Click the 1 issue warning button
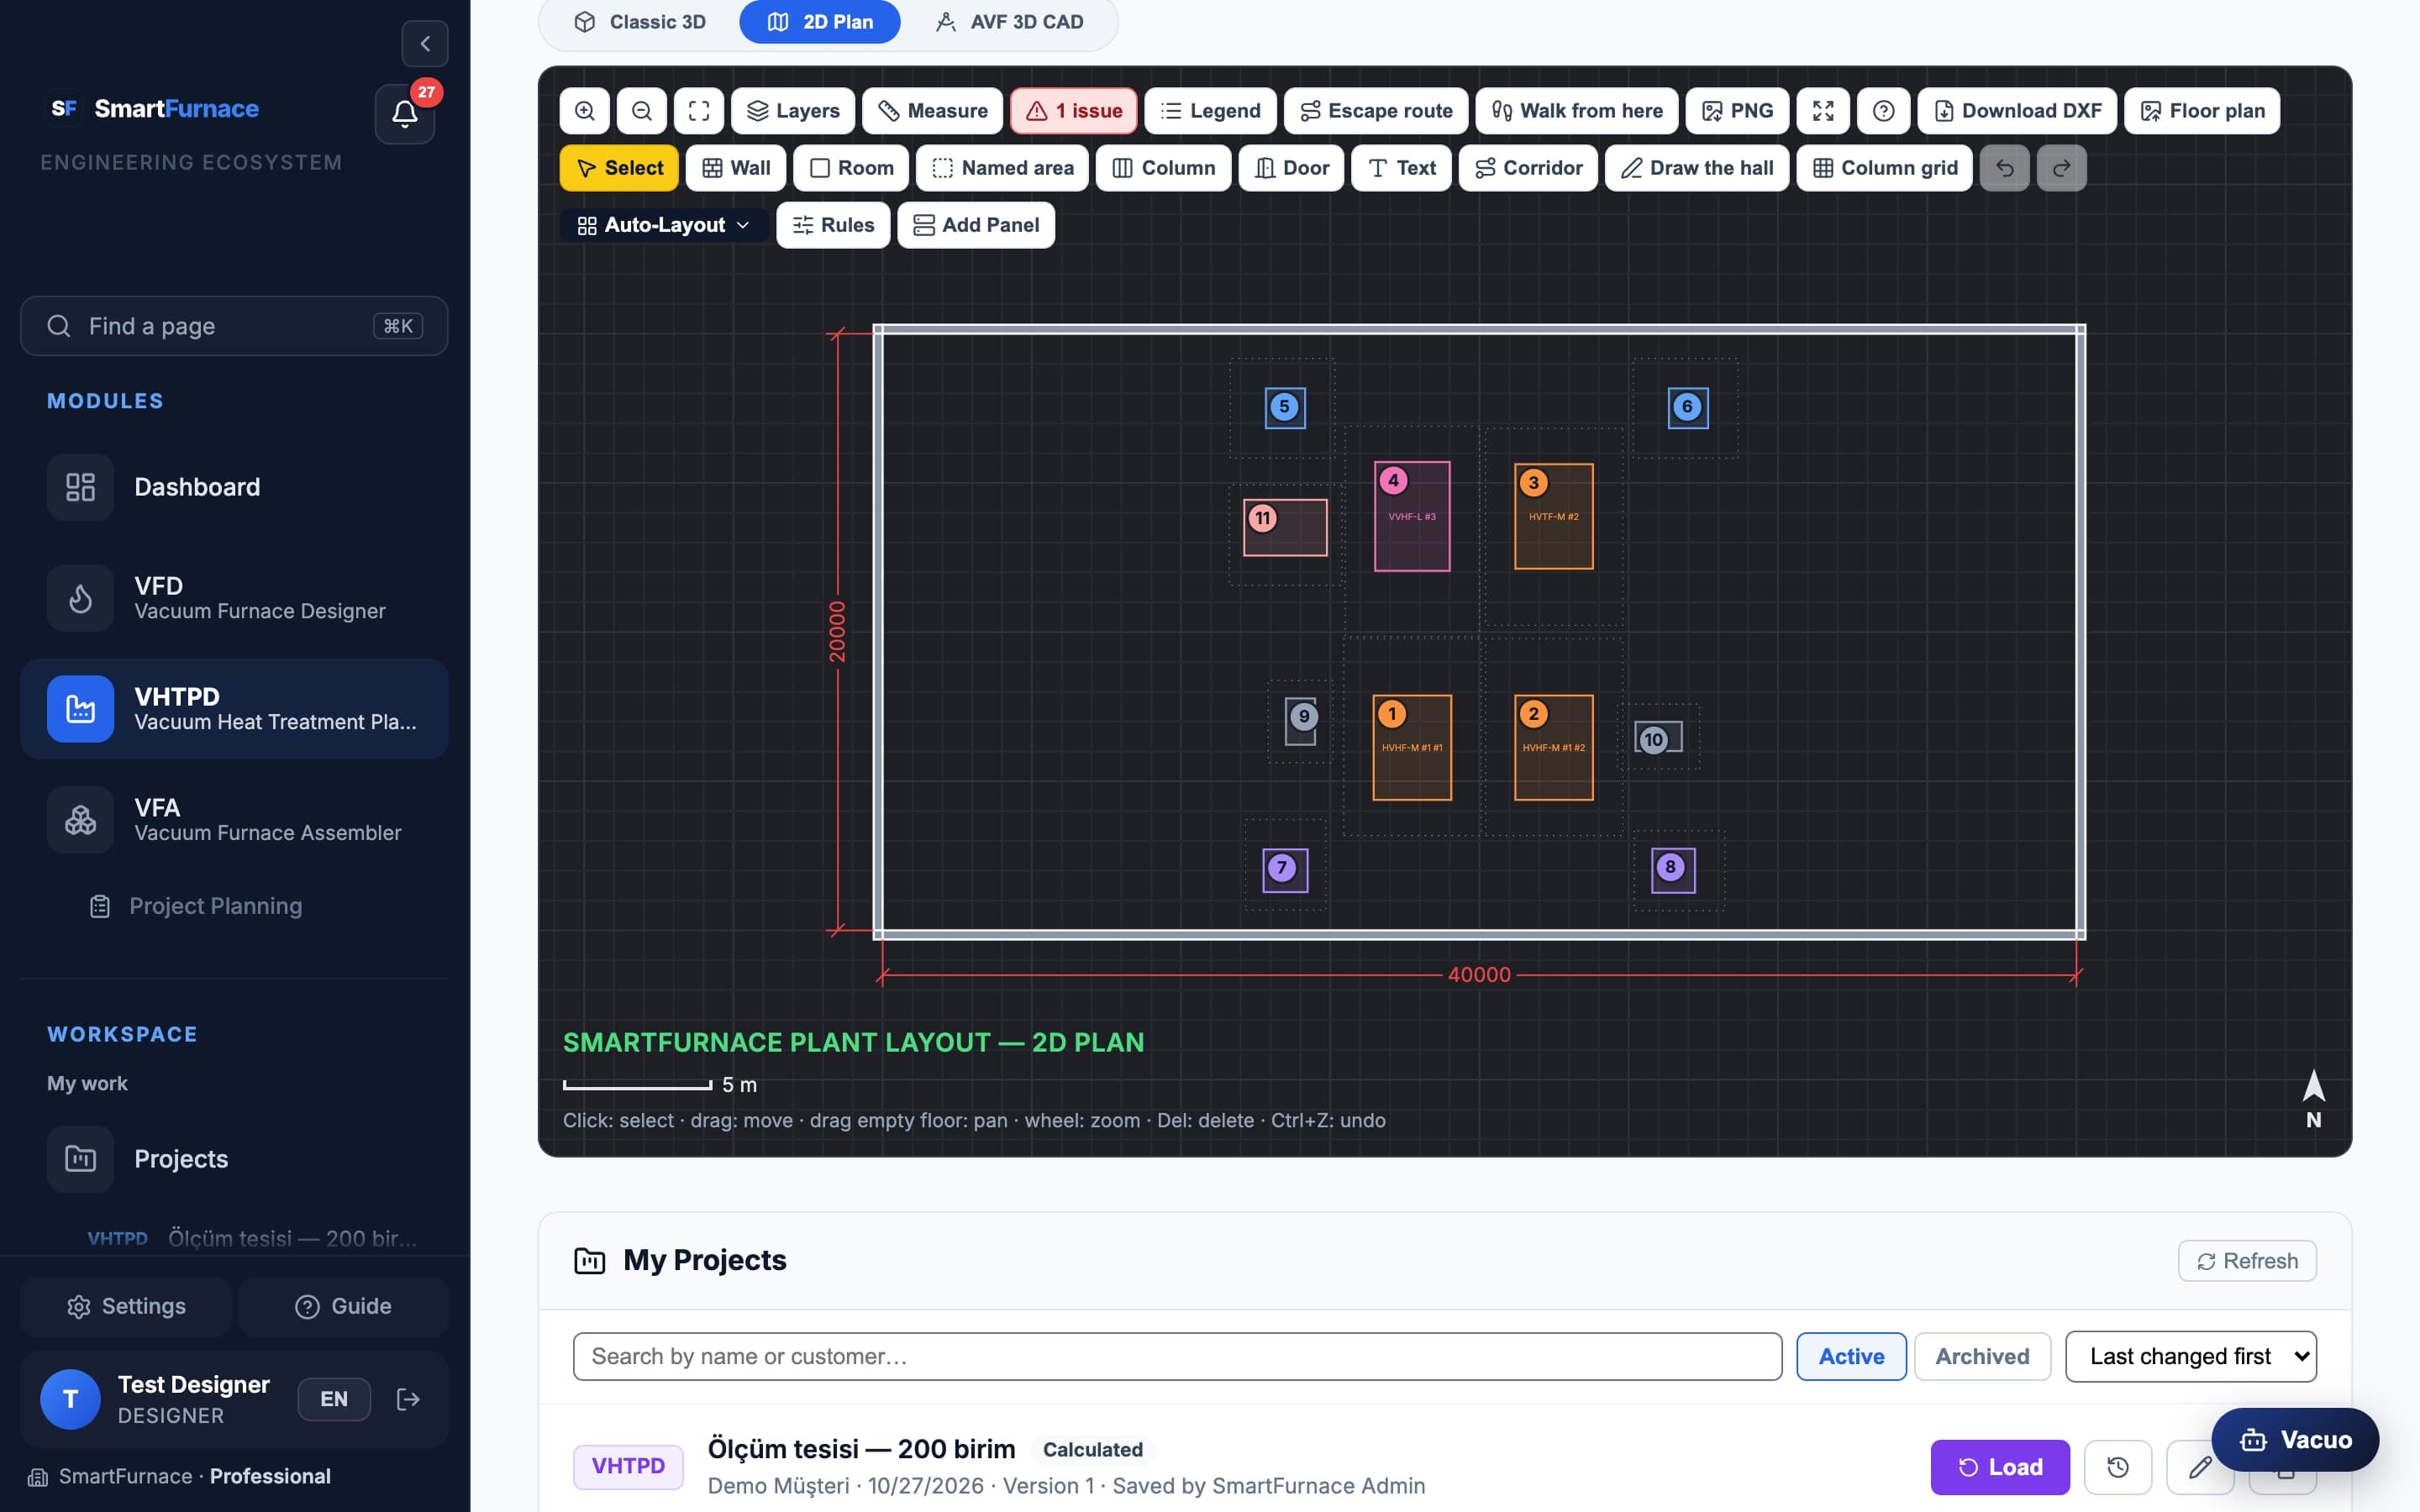This screenshot has height=1512, width=2420. point(1074,111)
